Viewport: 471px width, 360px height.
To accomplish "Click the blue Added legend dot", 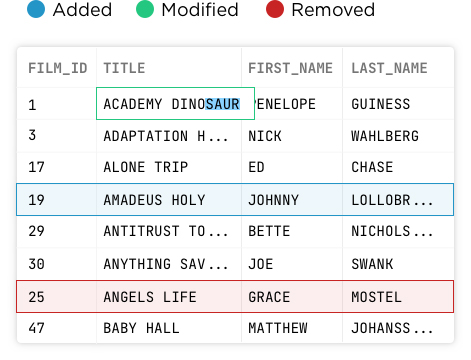I will point(36,9).
